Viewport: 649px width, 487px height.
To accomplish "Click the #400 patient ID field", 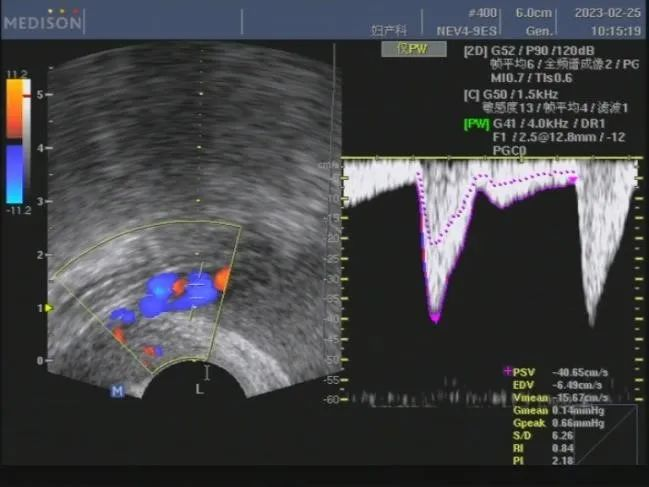I will click(x=481, y=14).
